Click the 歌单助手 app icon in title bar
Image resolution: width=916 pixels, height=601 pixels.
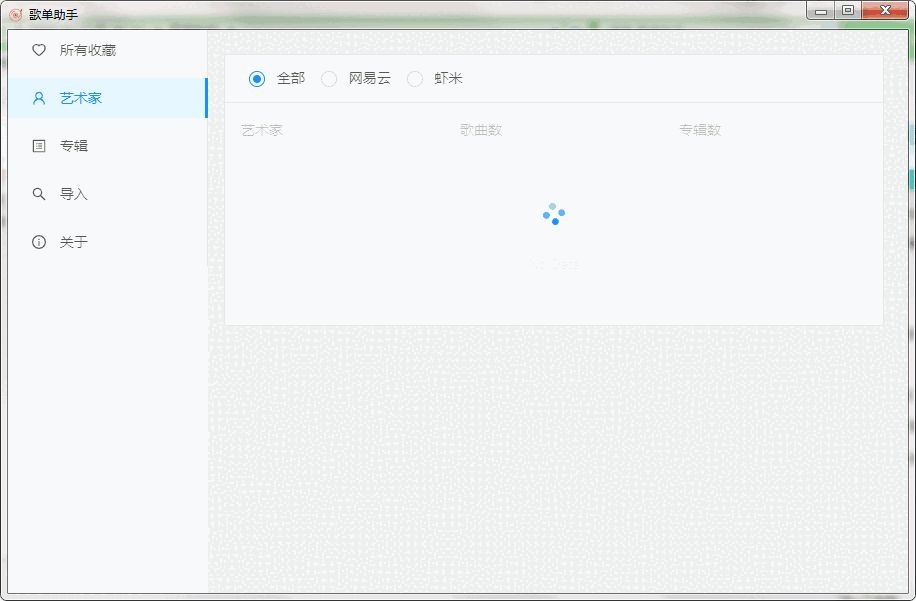[x=15, y=14]
